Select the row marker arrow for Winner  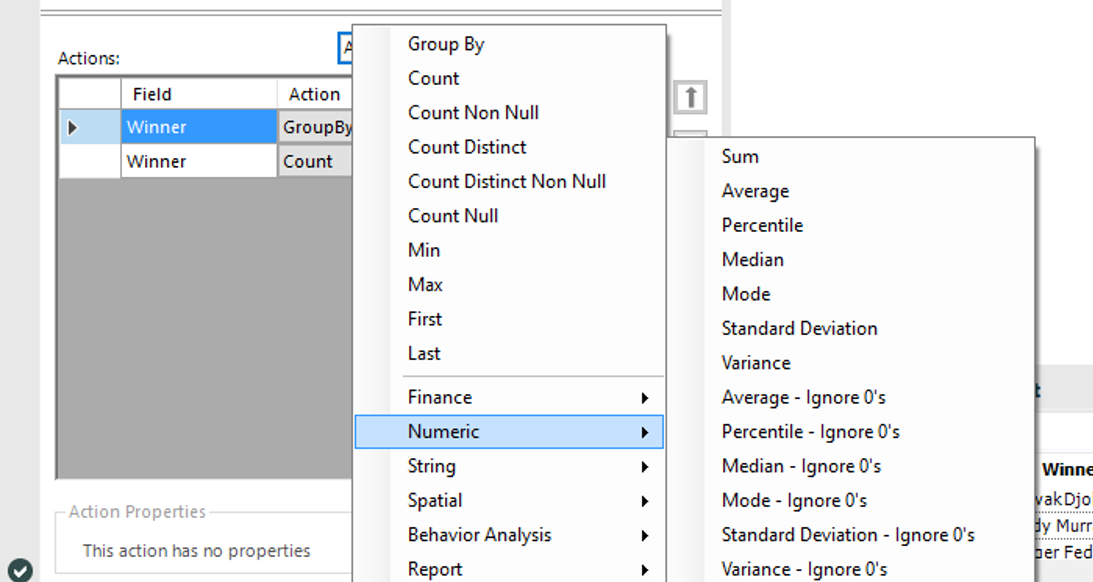tap(73, 128)
